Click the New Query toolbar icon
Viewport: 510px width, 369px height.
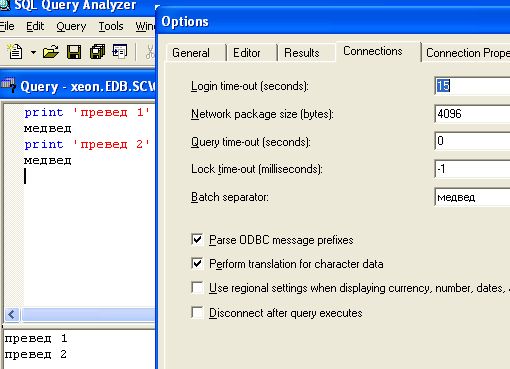(15, 52)
